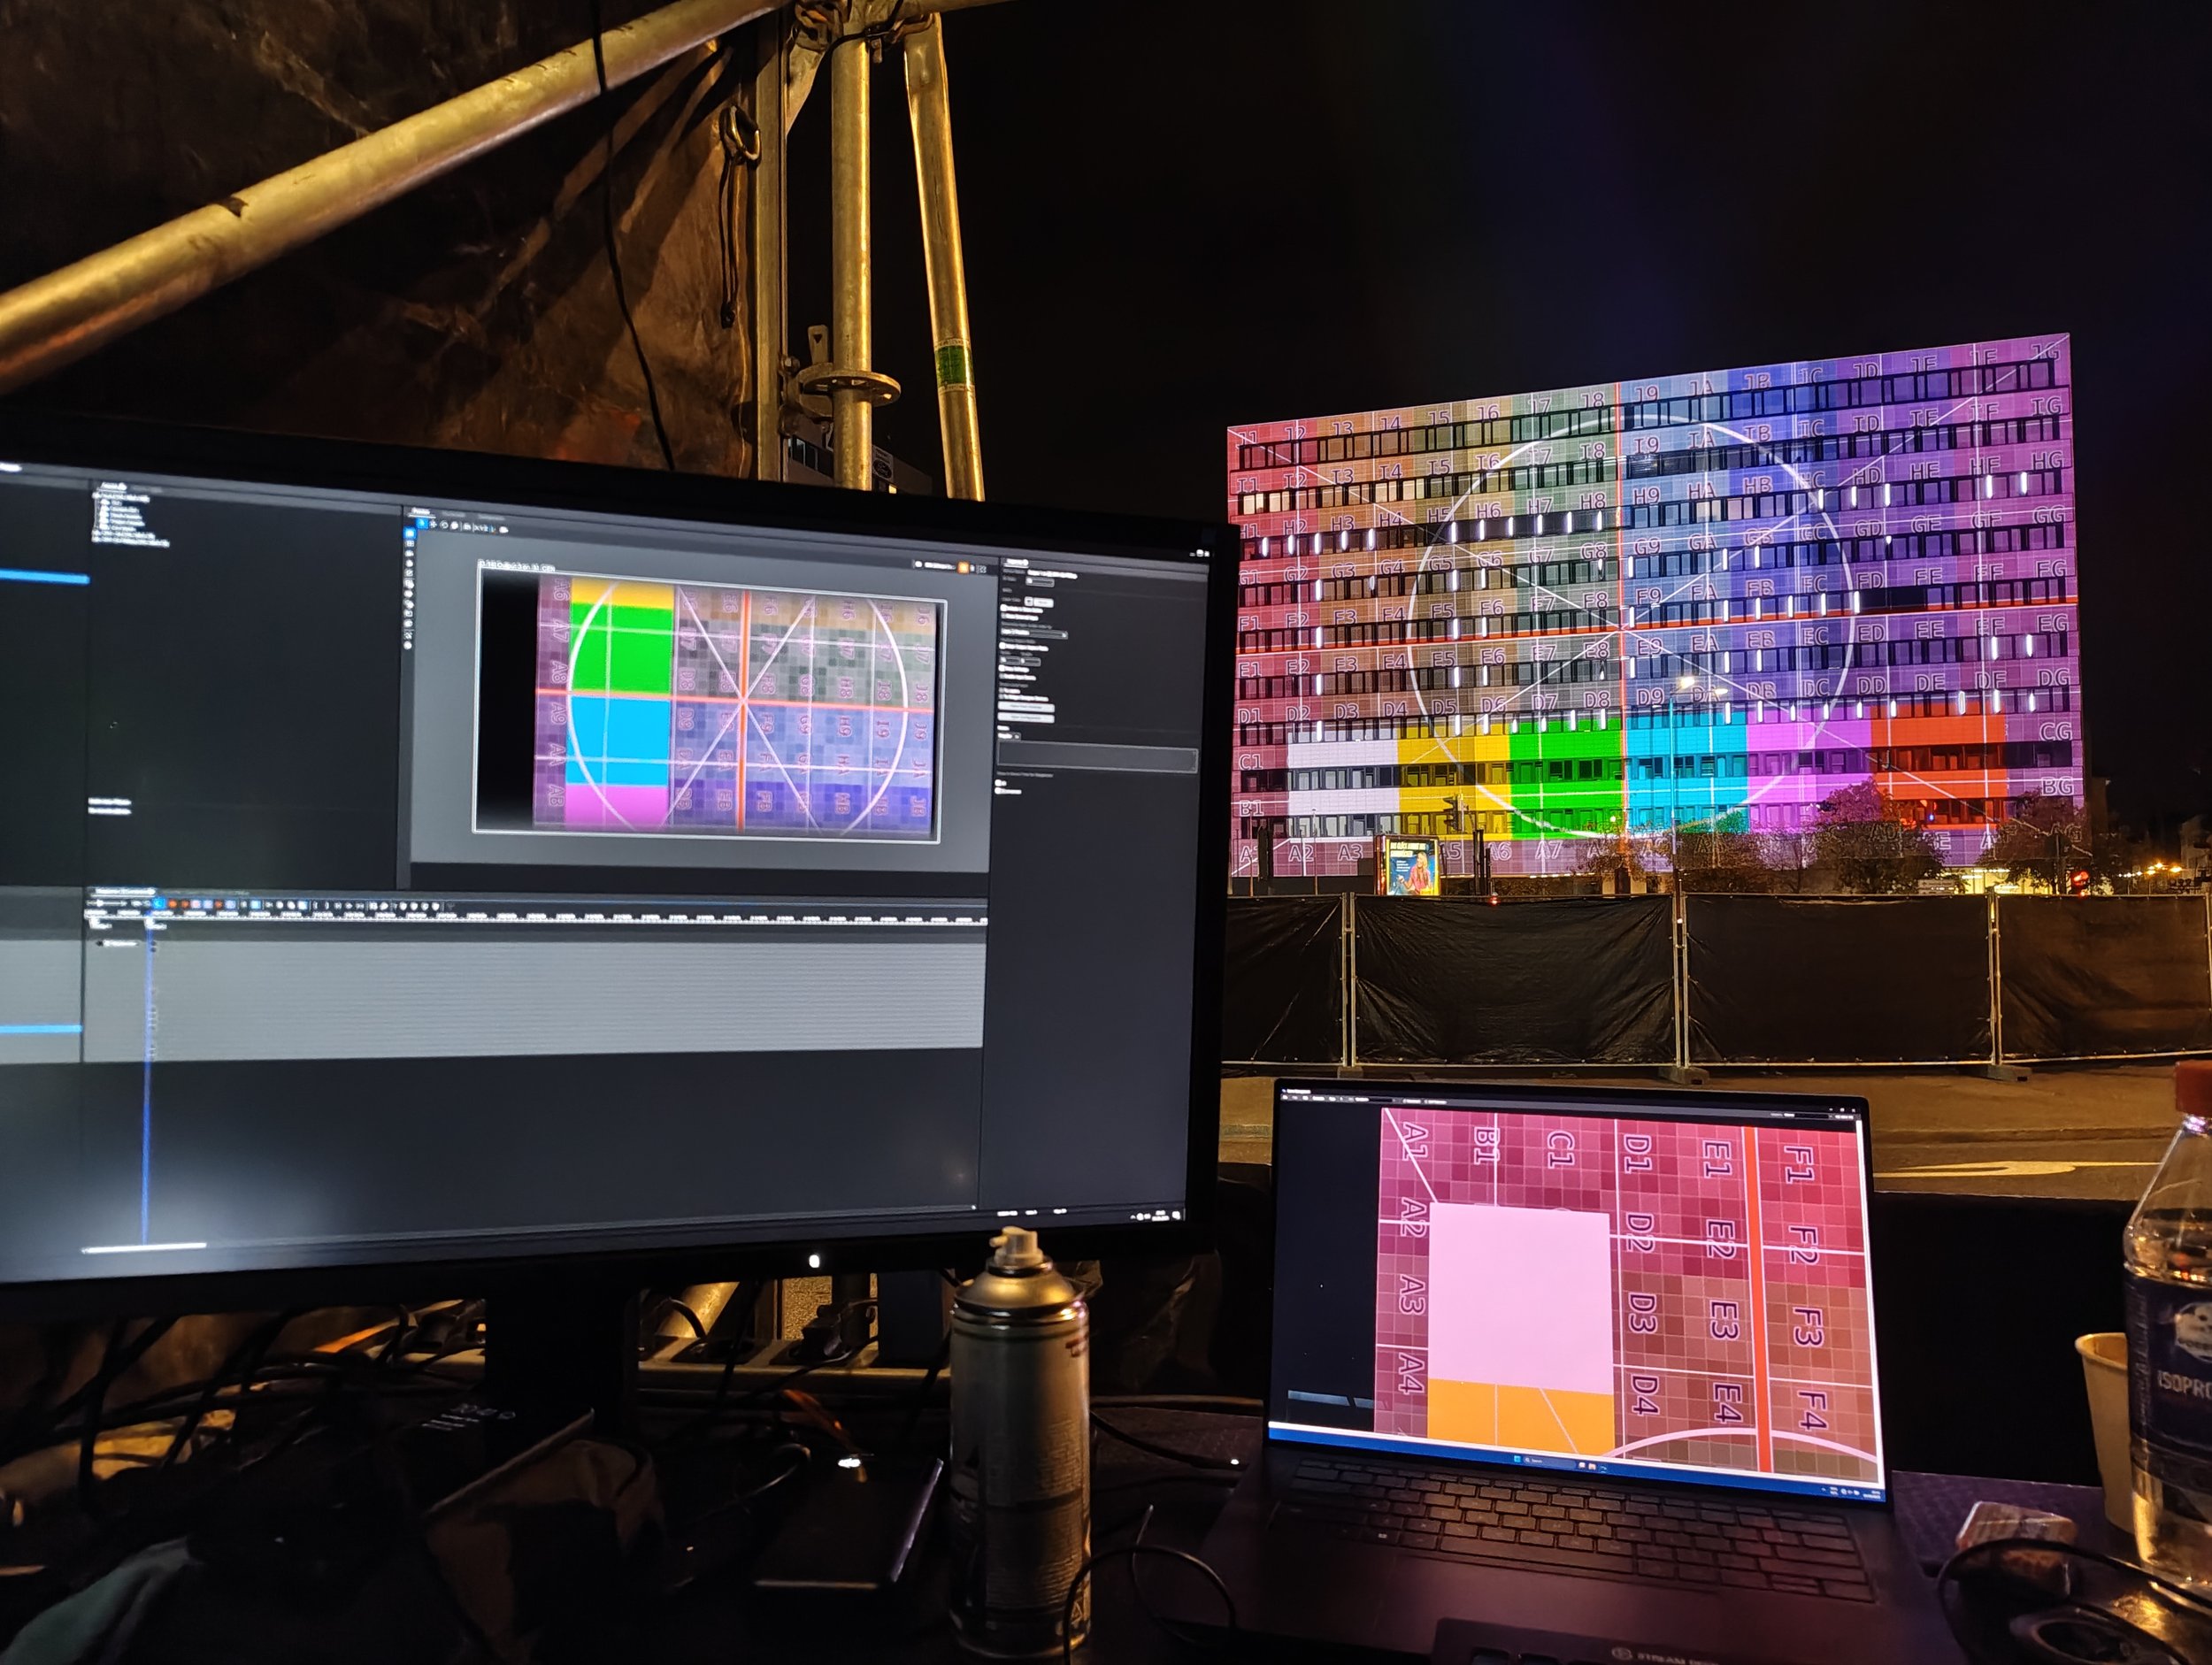
Task: Expand the top tree node in project panel
Action: point(96,496)
